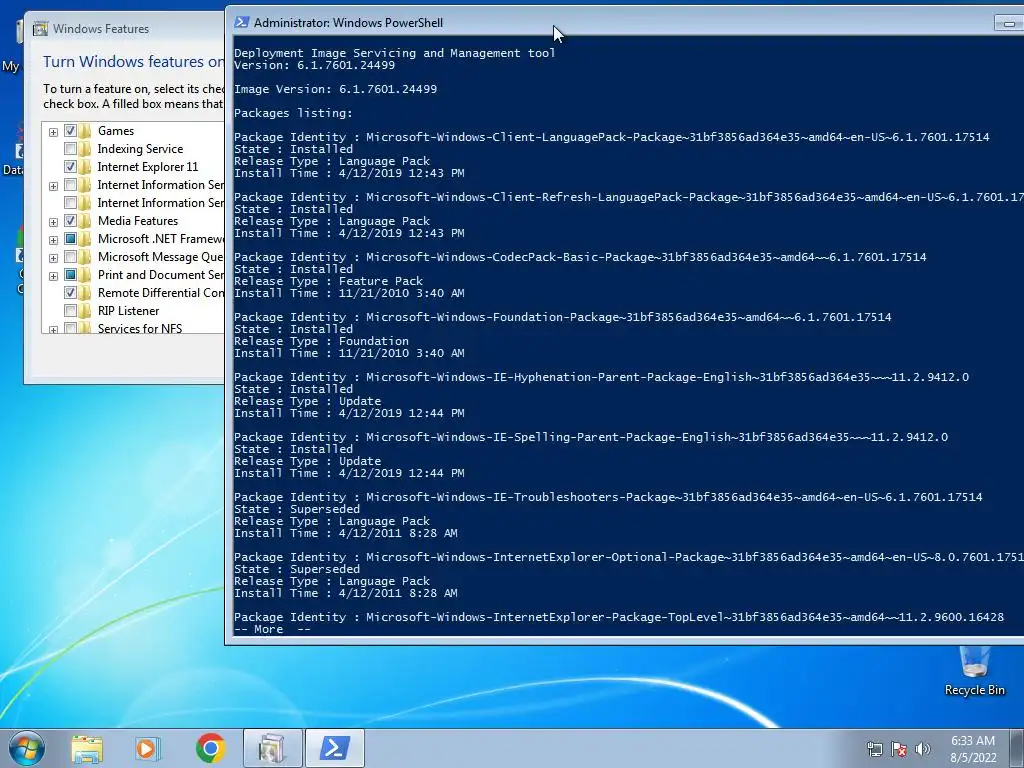
Task: Click the Media Features folder icon
Action: pos(85,221)
